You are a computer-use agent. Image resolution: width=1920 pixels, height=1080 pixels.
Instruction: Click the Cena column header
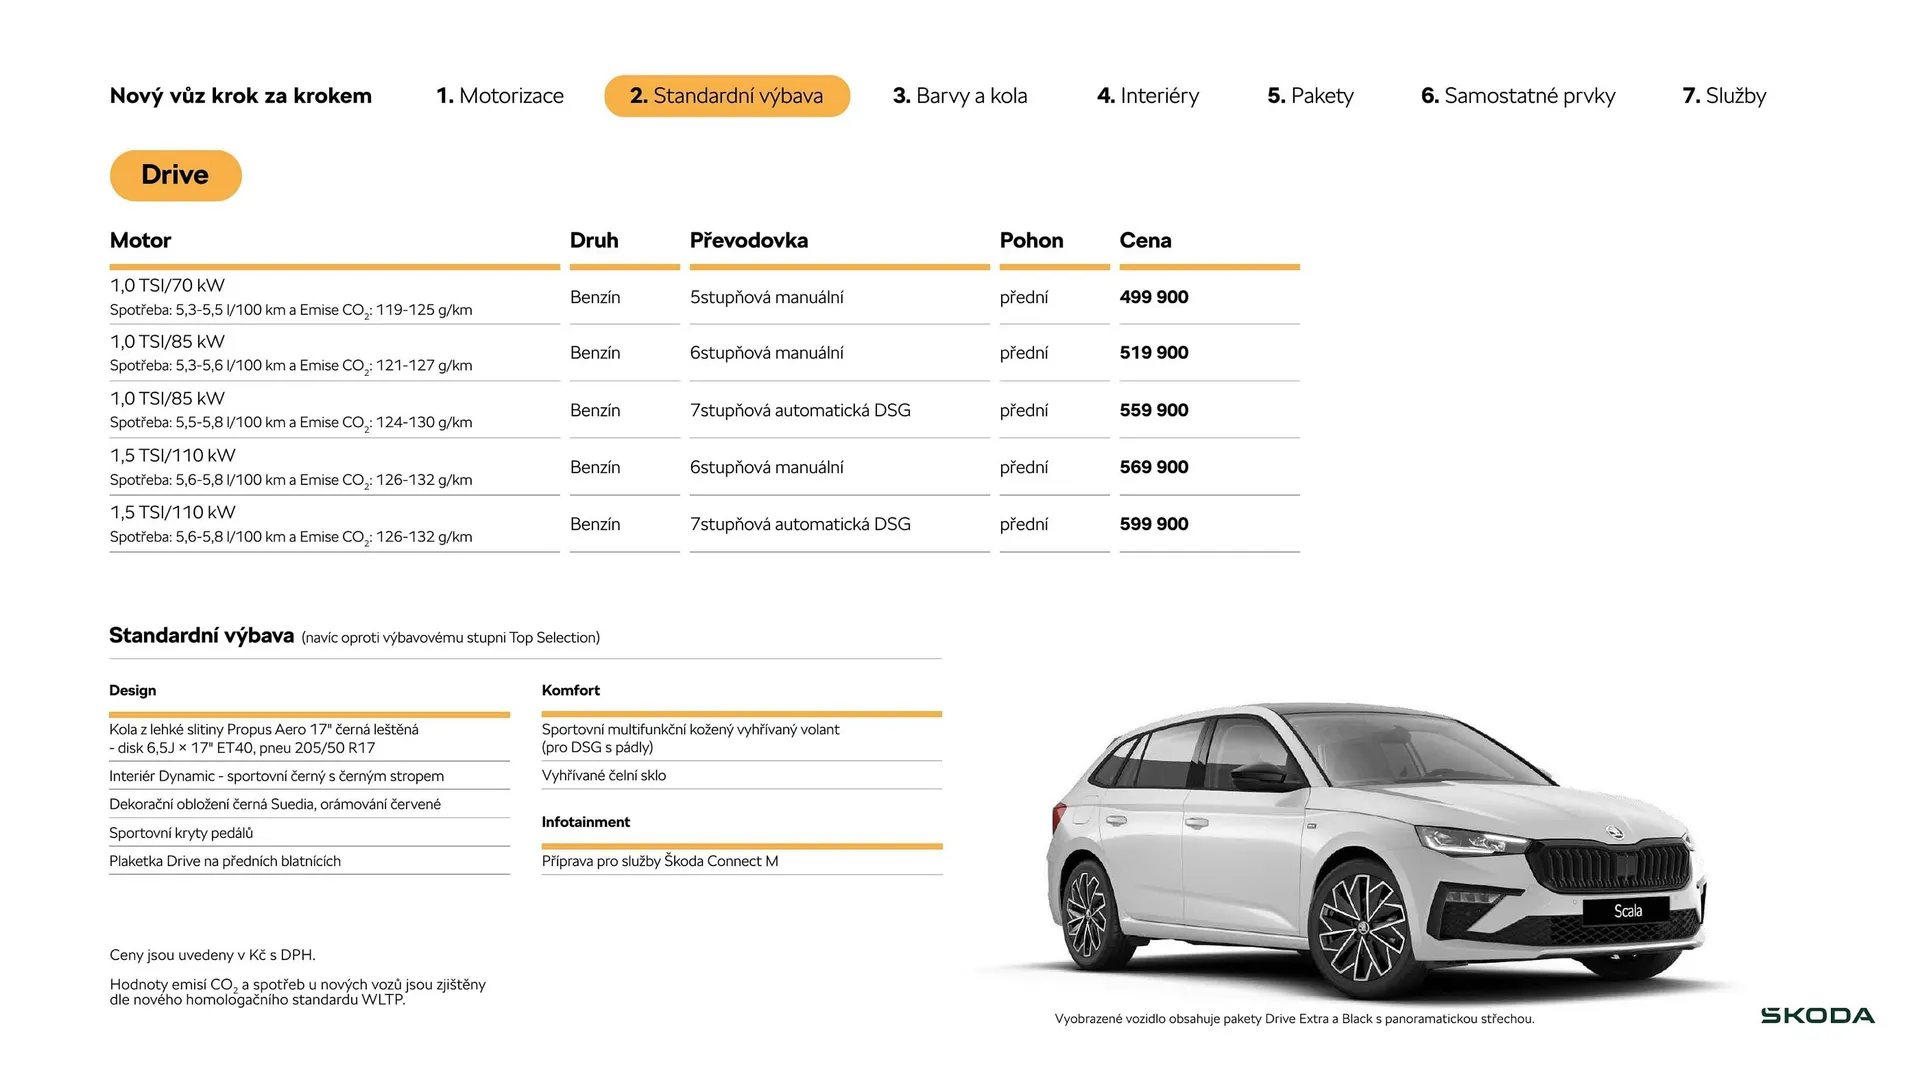[1146, 240]
